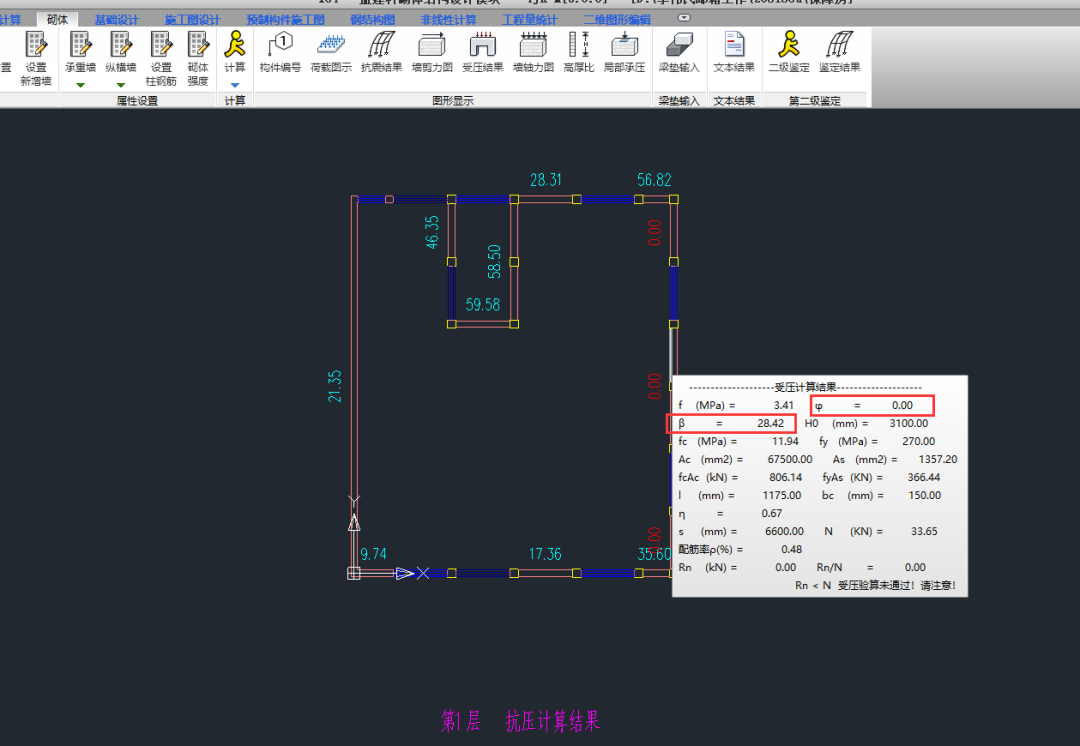1080x746 pixels.
Task: Open the 文本结果 text results document icon
Action: point(734,45)
